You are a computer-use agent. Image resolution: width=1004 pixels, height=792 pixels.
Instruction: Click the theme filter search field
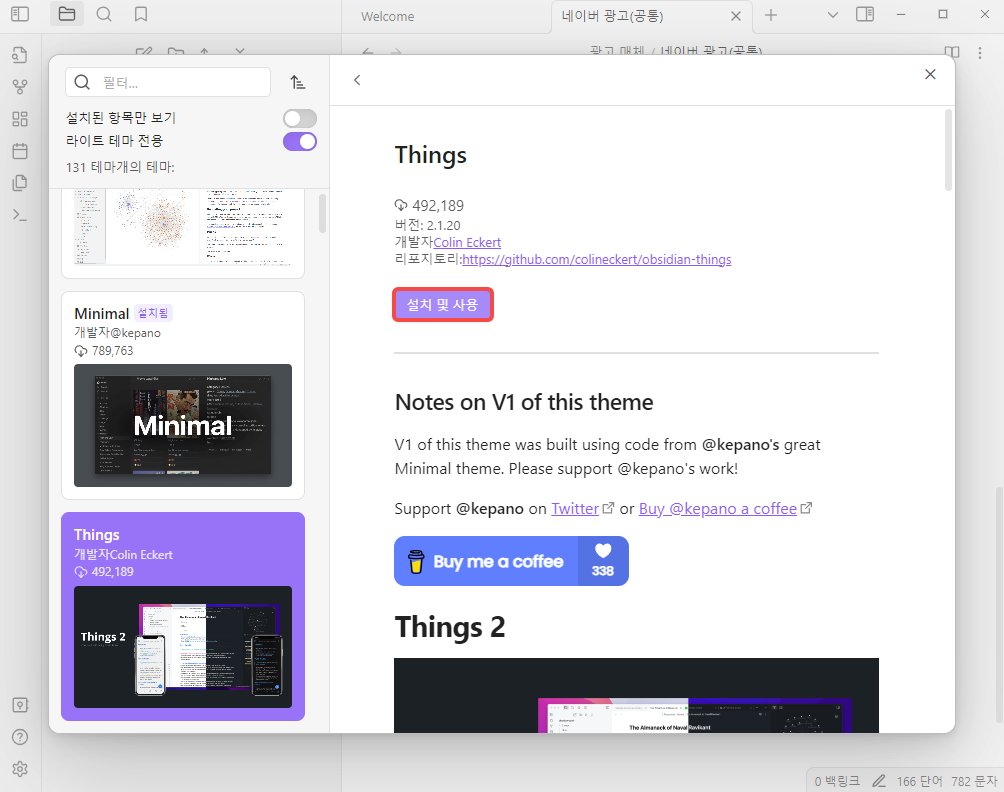(168, 82)
